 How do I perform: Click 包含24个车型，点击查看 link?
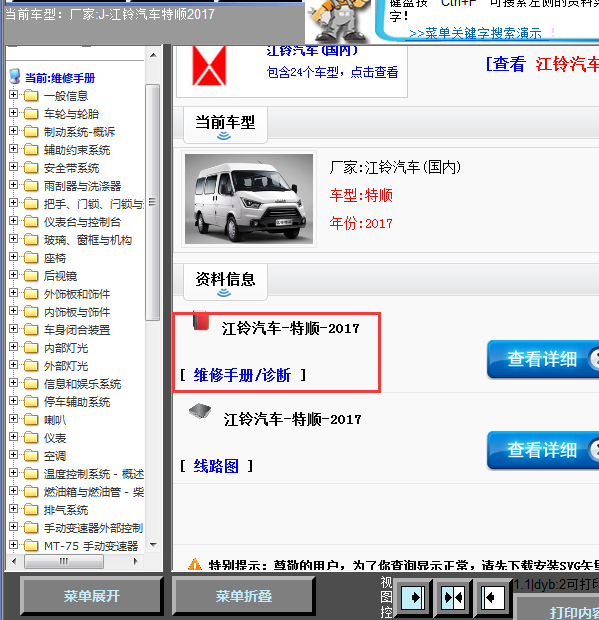tap(332, 72)
